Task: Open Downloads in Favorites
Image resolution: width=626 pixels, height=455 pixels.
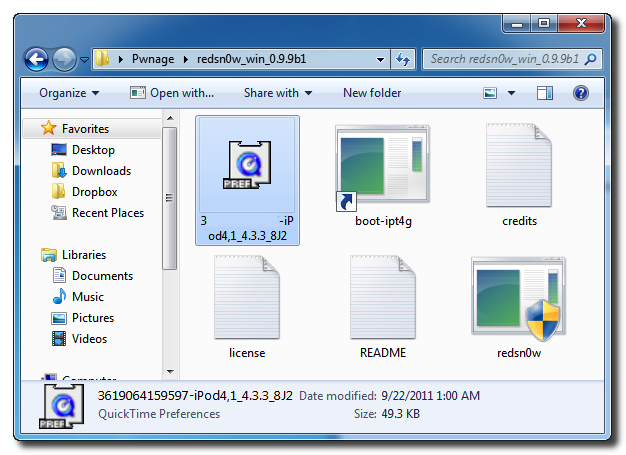Action: pyautogui.click(x=101, y=171)
